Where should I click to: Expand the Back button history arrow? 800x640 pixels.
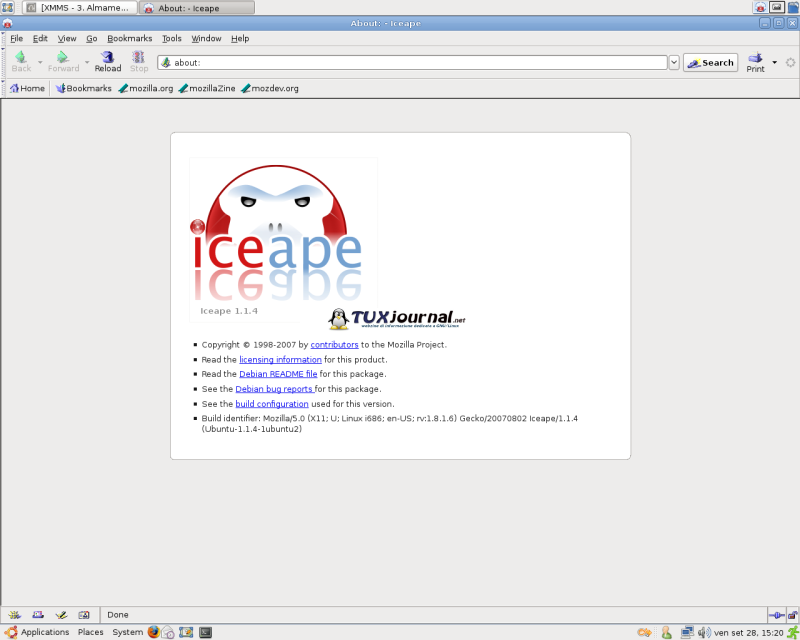pos(40,62)
